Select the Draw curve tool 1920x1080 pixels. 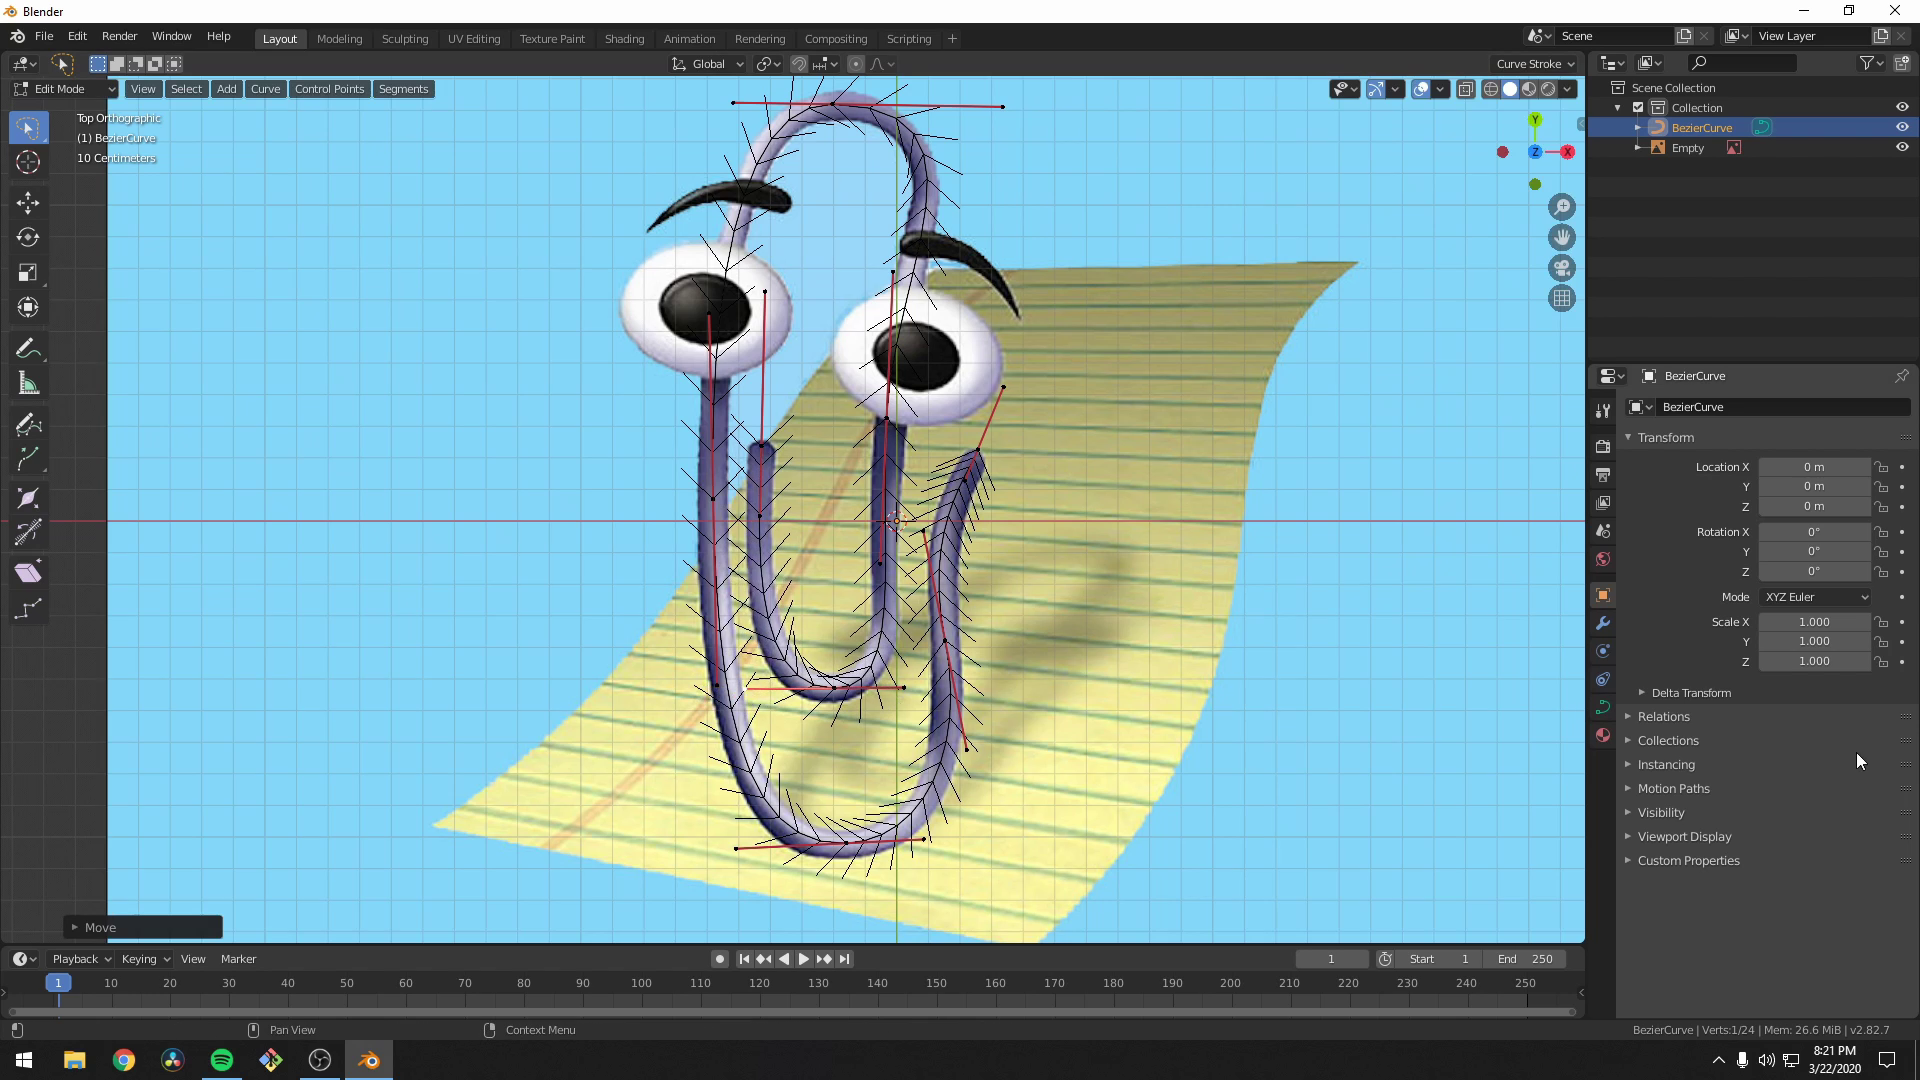[28, 425]
